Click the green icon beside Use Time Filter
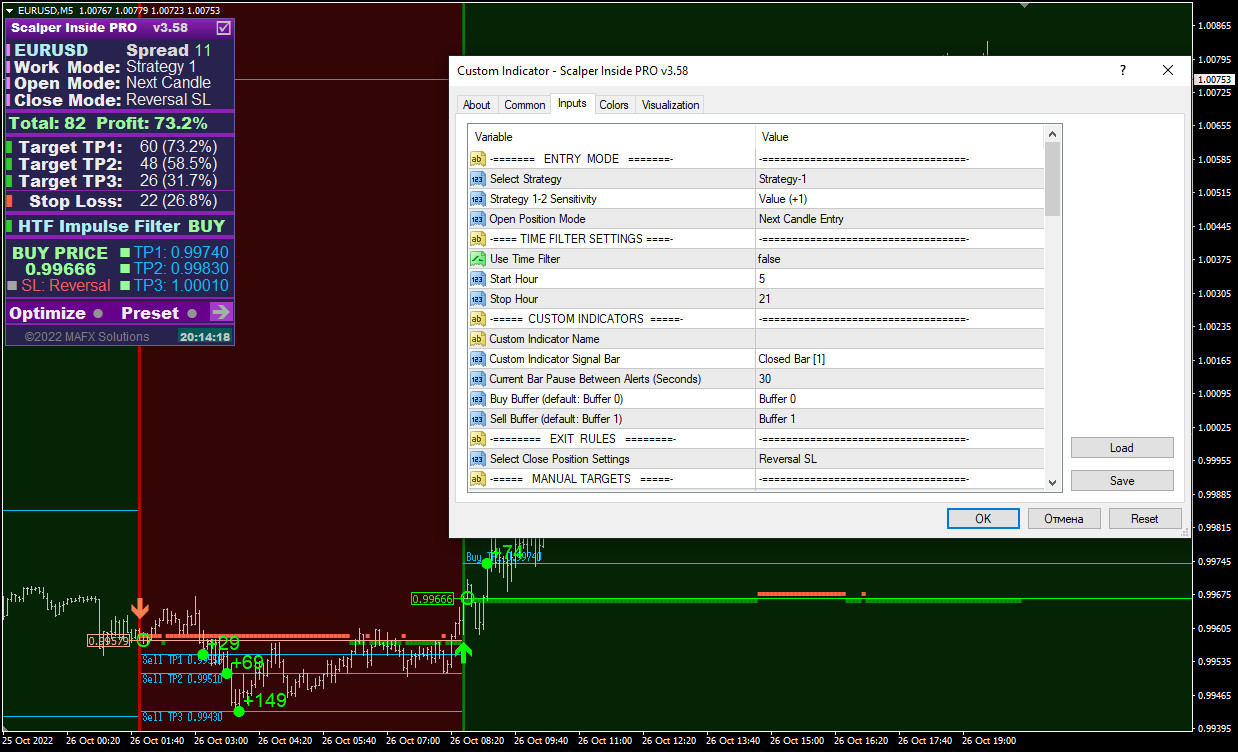Image resolution: width=1238 pixels, height=752 pixels. point(478,259)
